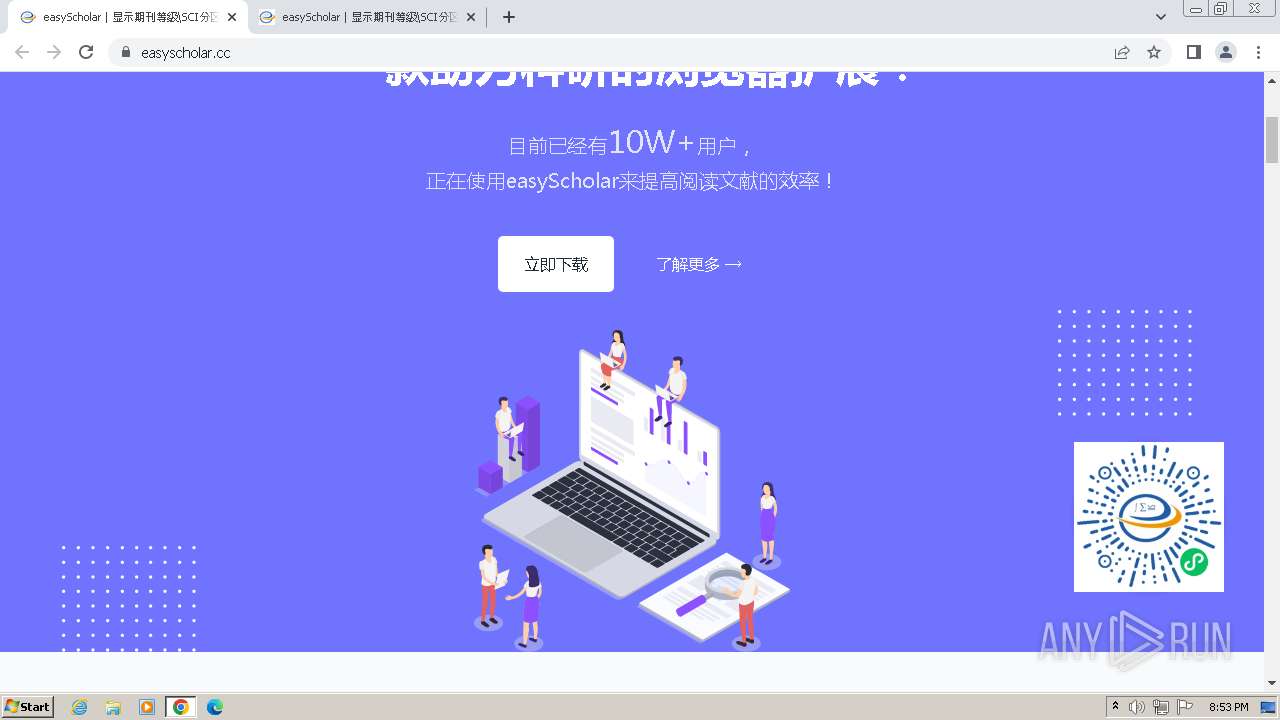This screenshot has height=720, width=1280.
Task: Click the taskbar clock 8:53 PM
Action: (1228, 707)
